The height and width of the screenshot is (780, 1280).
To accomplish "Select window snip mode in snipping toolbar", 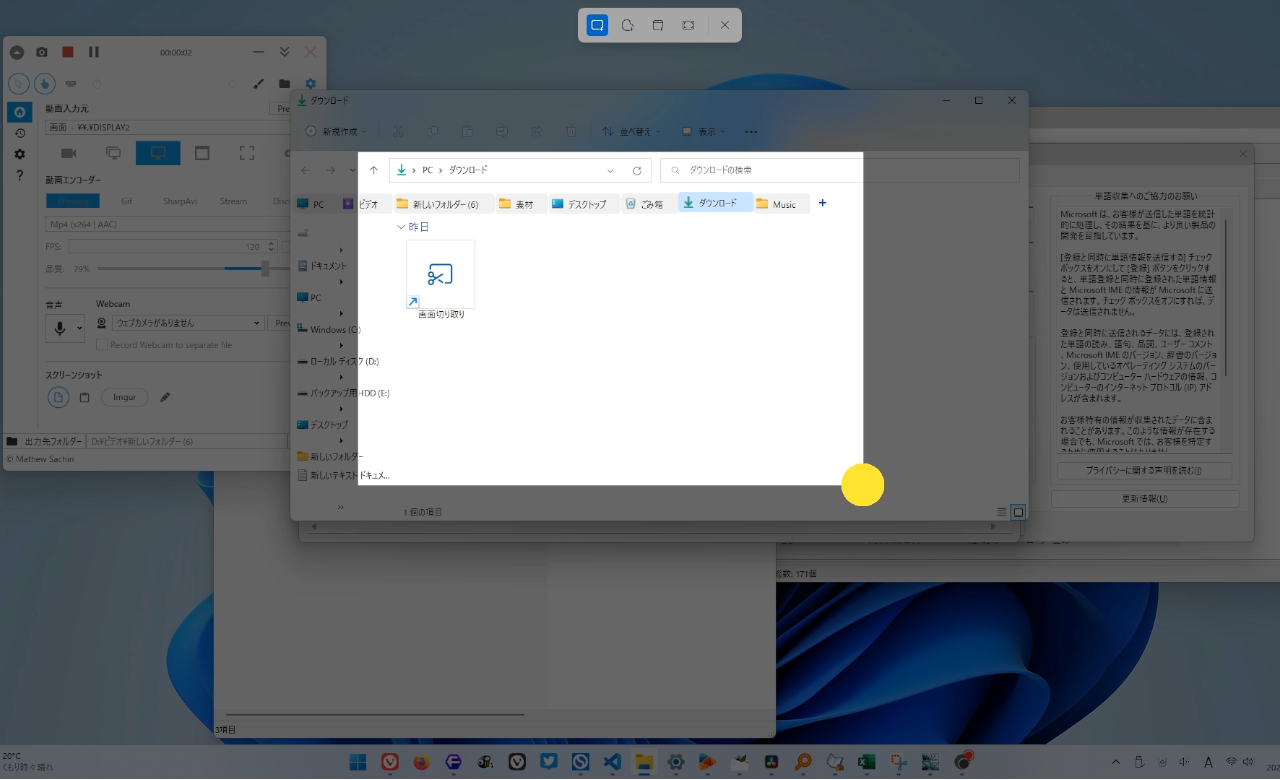I will tap(658, 25).
